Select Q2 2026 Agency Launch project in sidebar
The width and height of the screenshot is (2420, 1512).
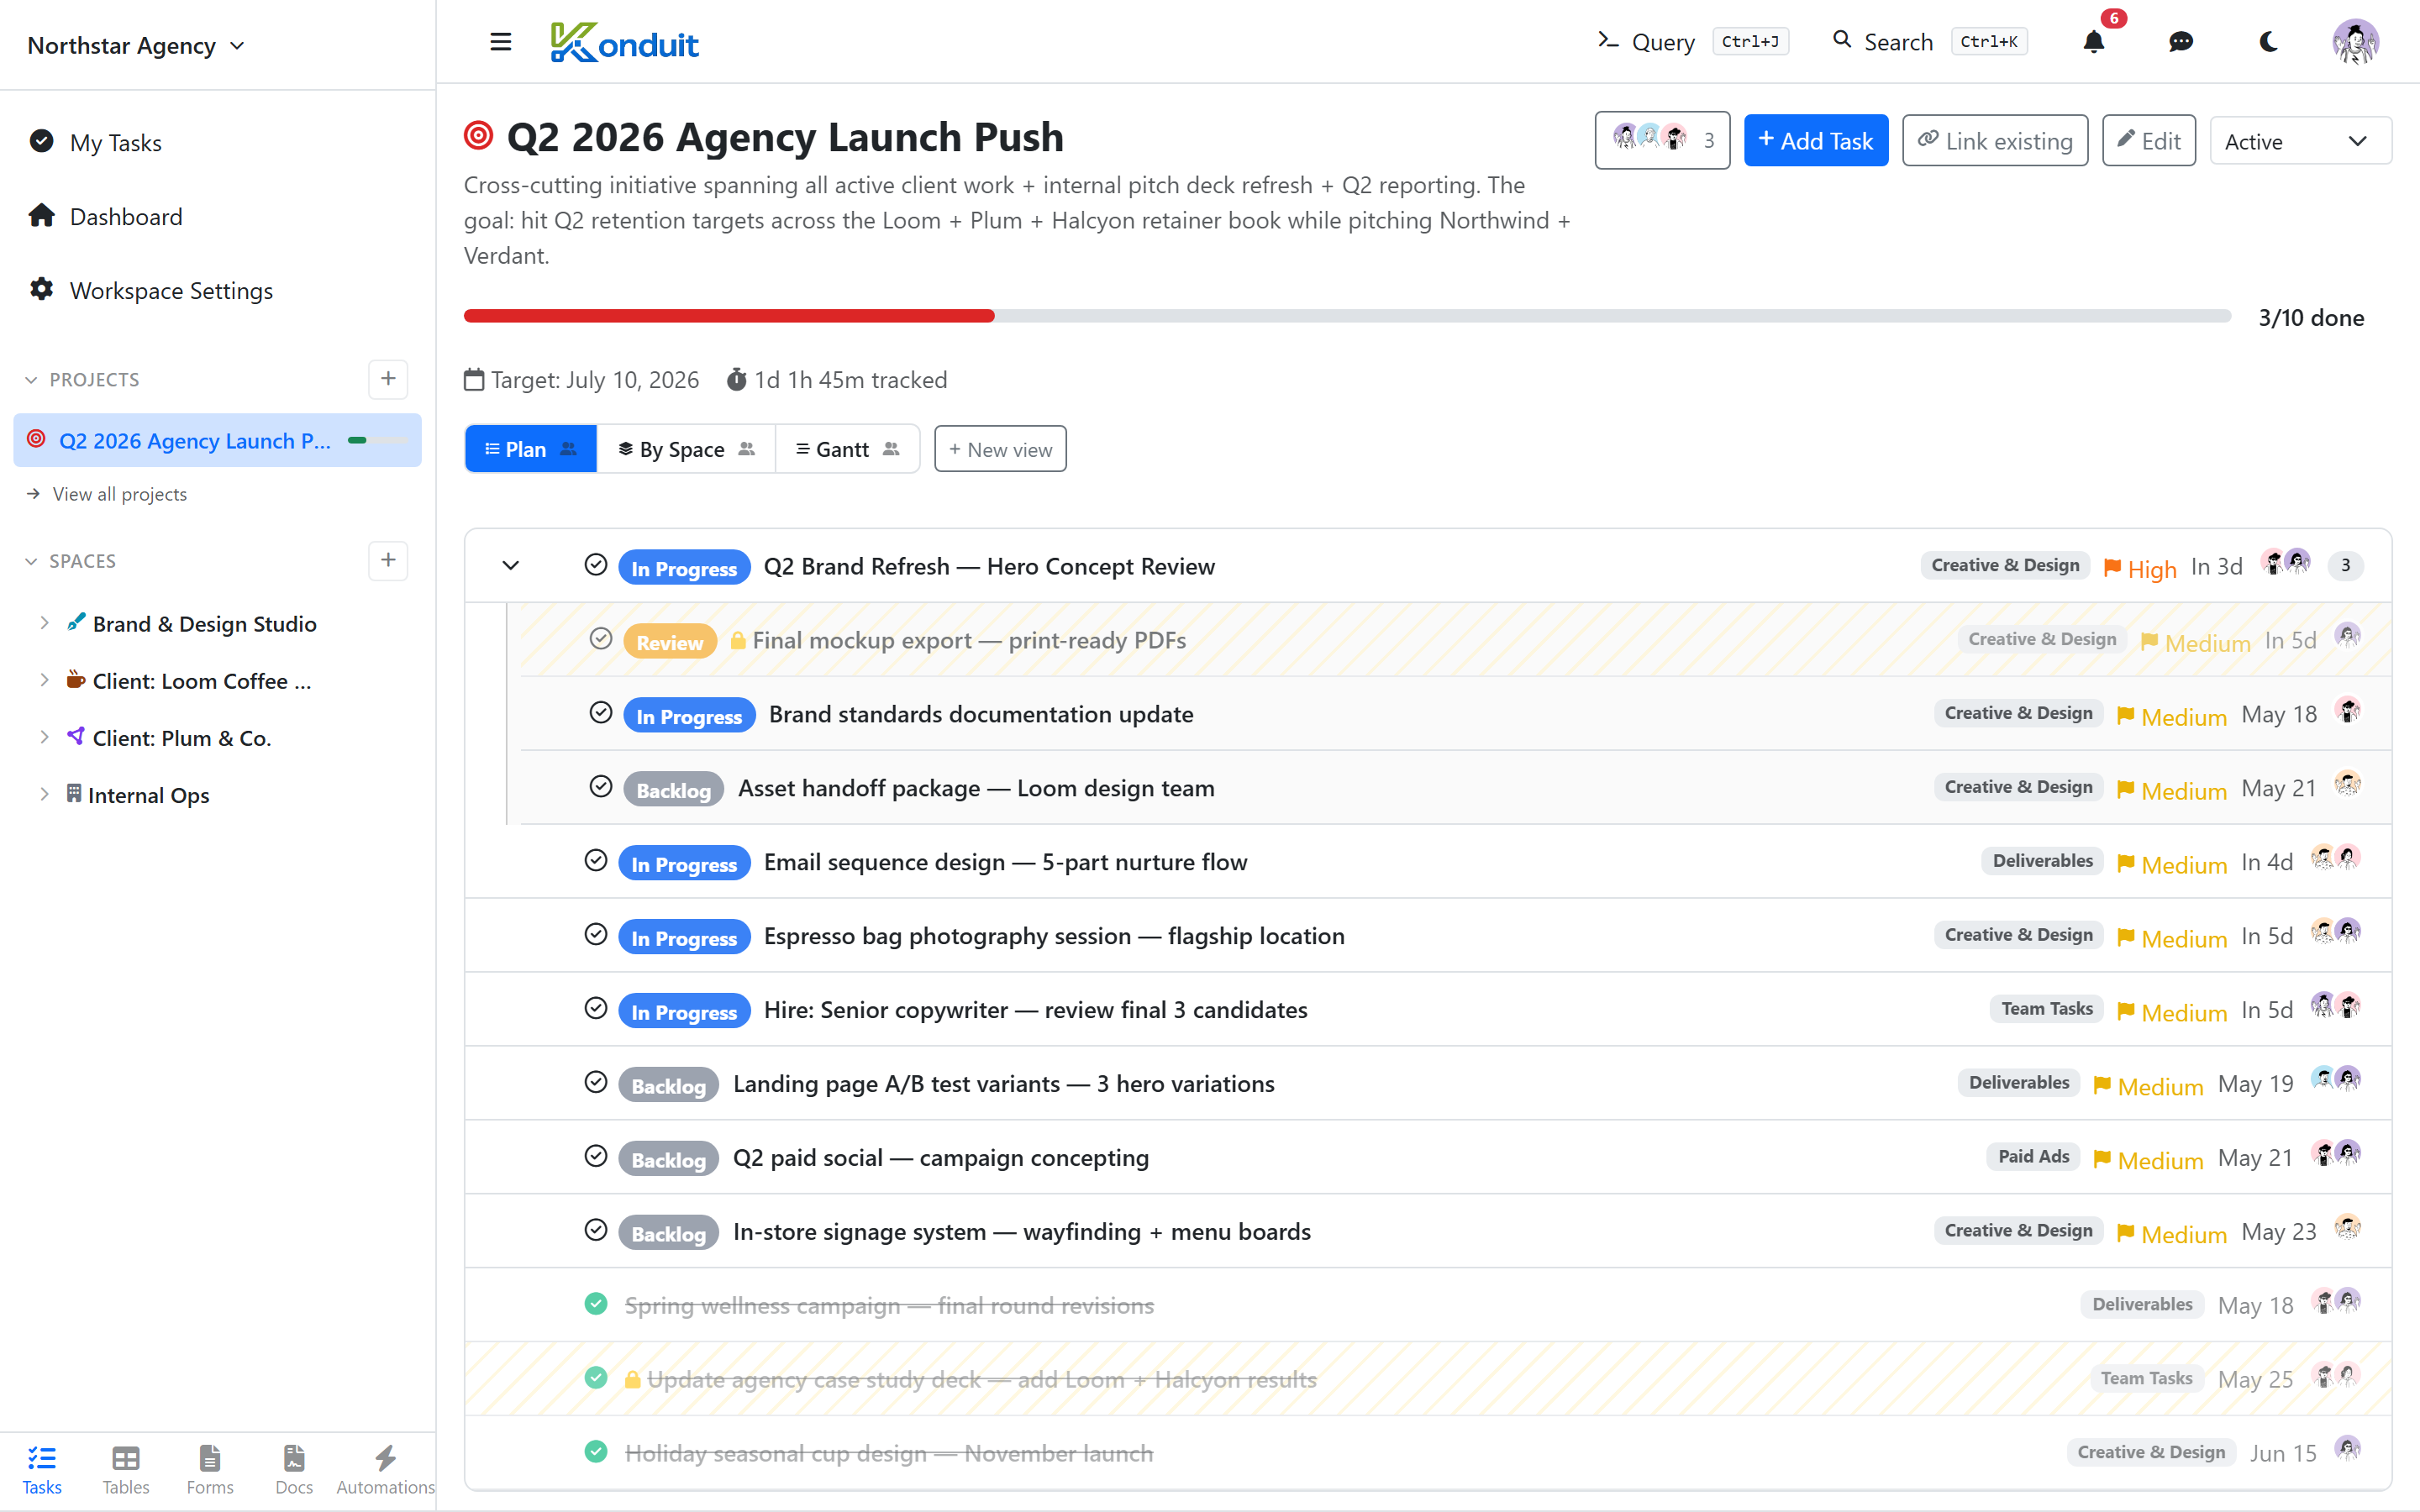pos(217,441)
